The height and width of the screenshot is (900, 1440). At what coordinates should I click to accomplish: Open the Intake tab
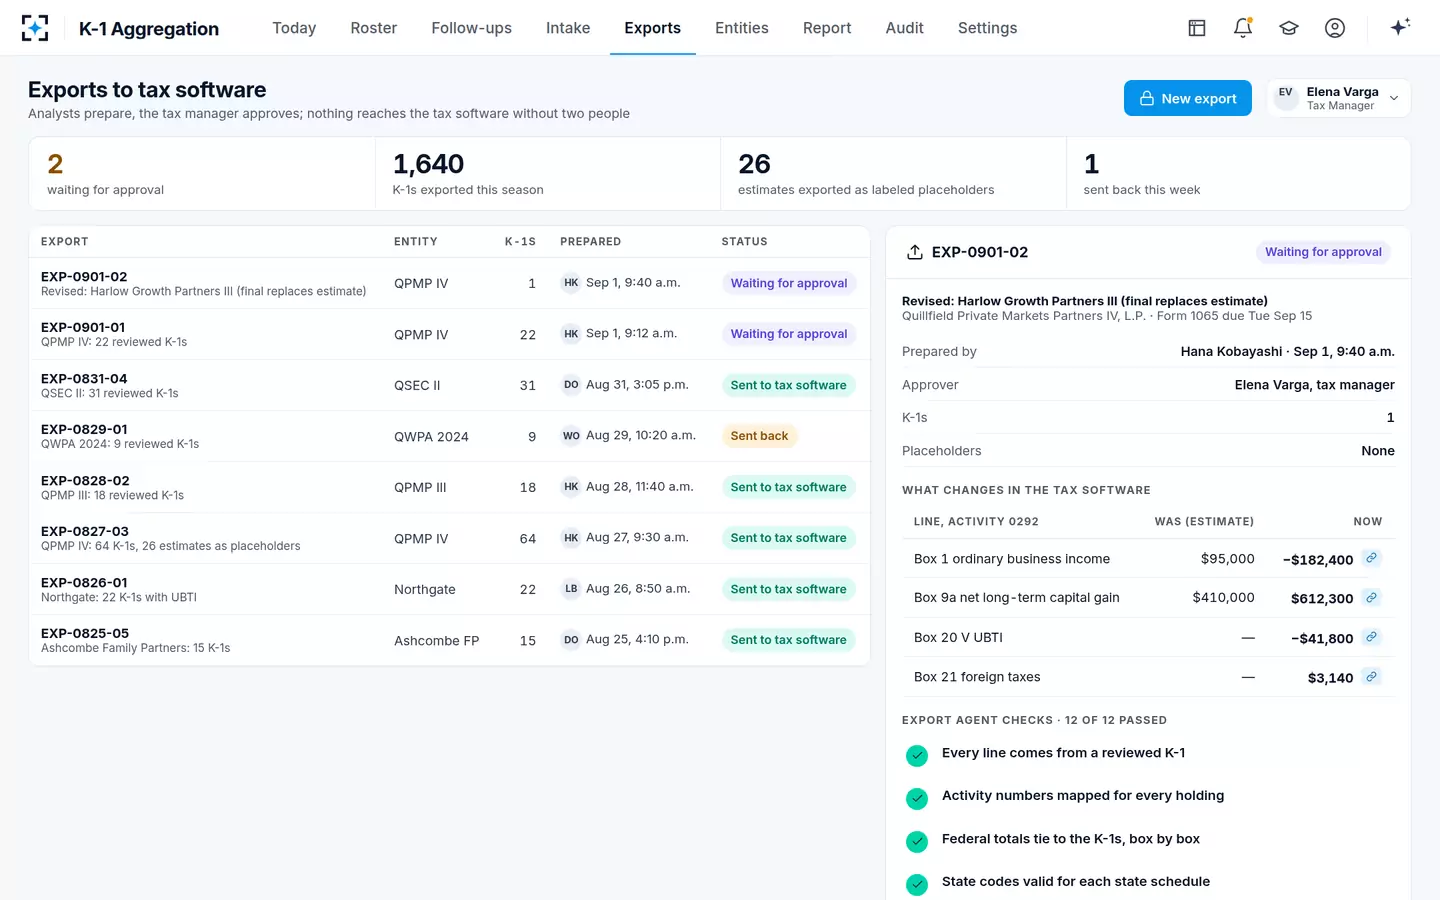(x=568, y=28)
